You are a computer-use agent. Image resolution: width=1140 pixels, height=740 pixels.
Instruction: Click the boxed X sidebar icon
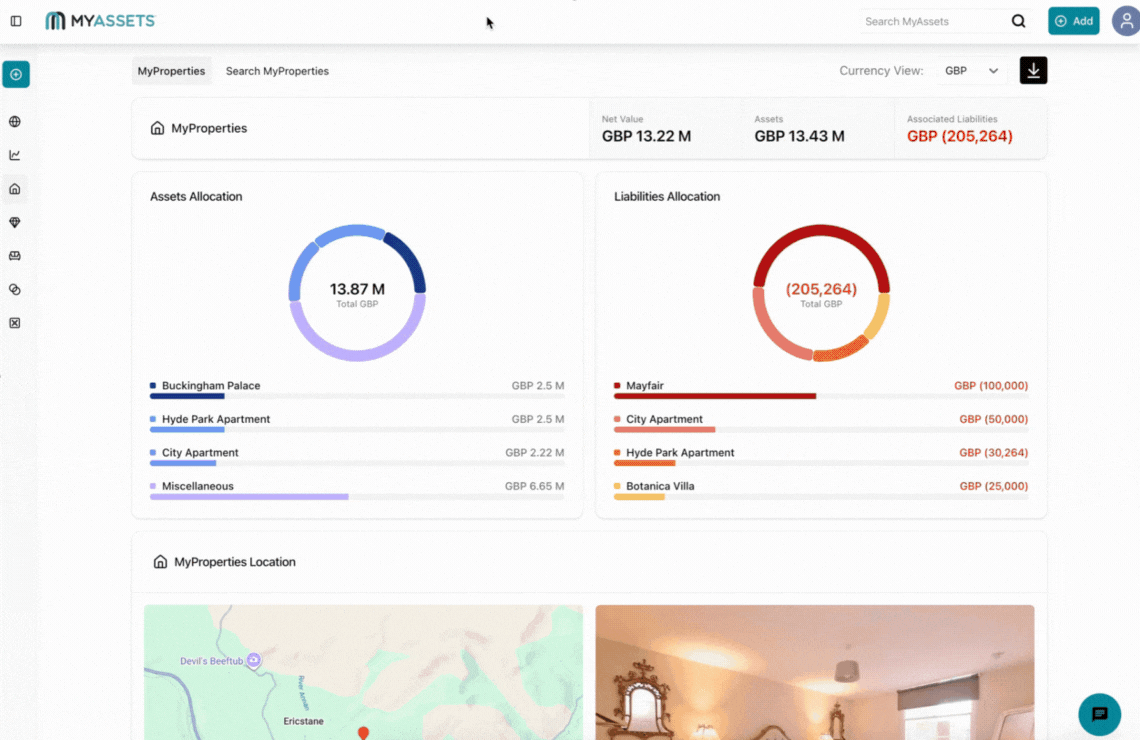tap(15, 323)
